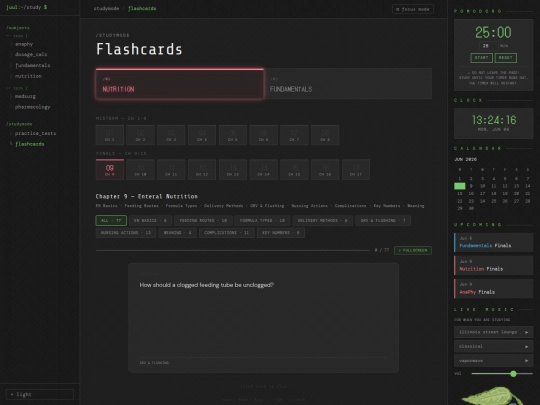Image resolution: width=540 pixels, height=405 pixels.
Task: Click the 13:24:16 clock display
Action: point(494,120)
